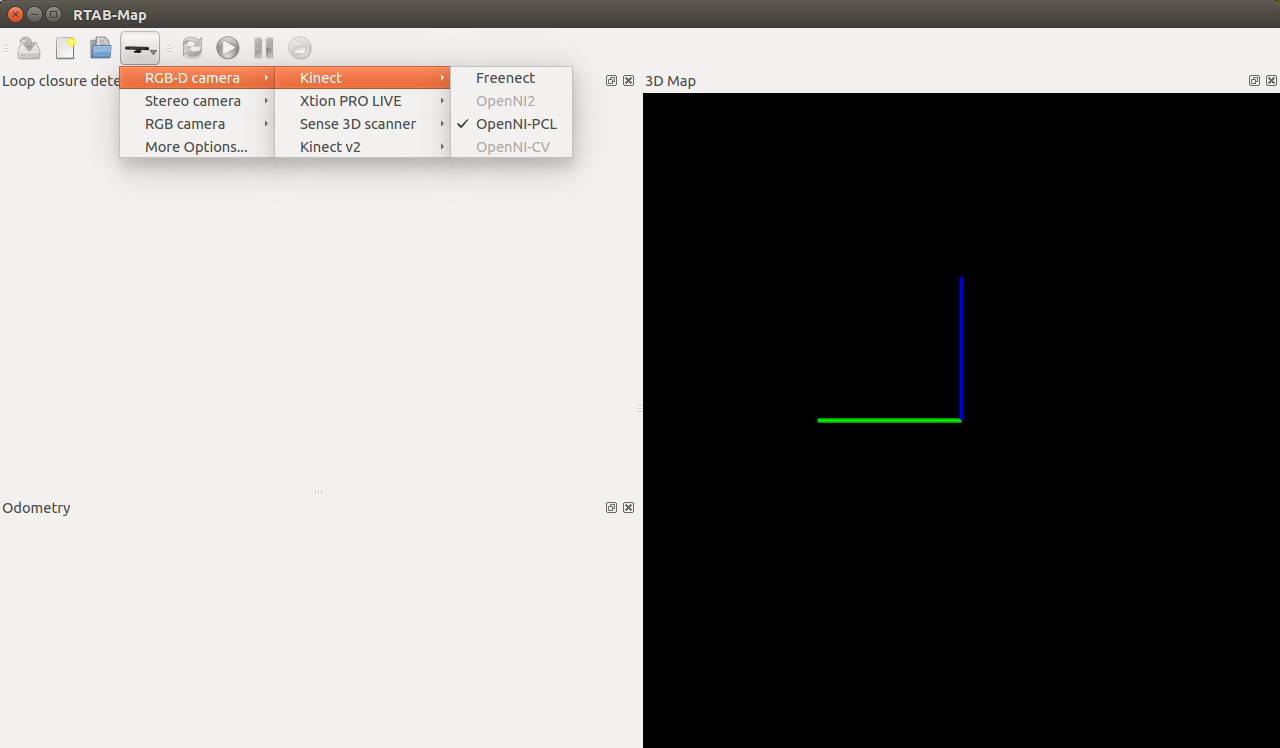Click inside the black 3D Map viewport
This screenshot has height=748, width=1280.
961,420
